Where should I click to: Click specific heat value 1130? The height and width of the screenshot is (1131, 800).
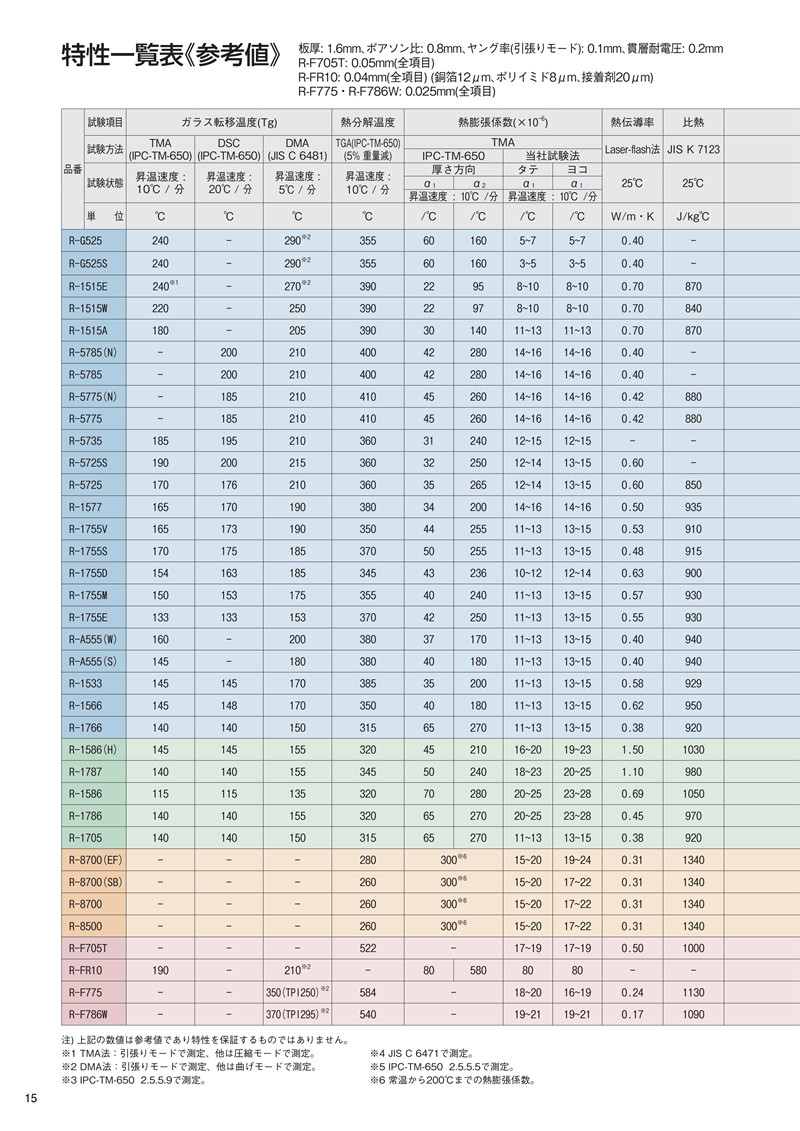click(x=693, y=993)
